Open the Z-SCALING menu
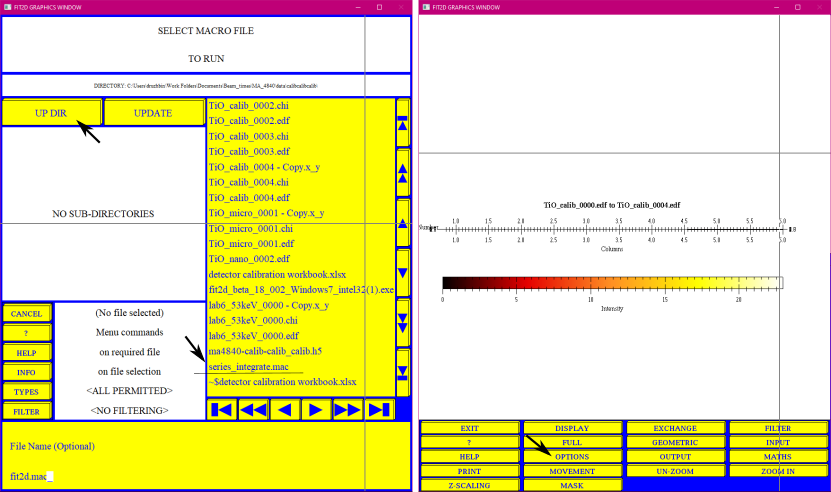Viewport: 831px width, 492px height. point(470,485)
